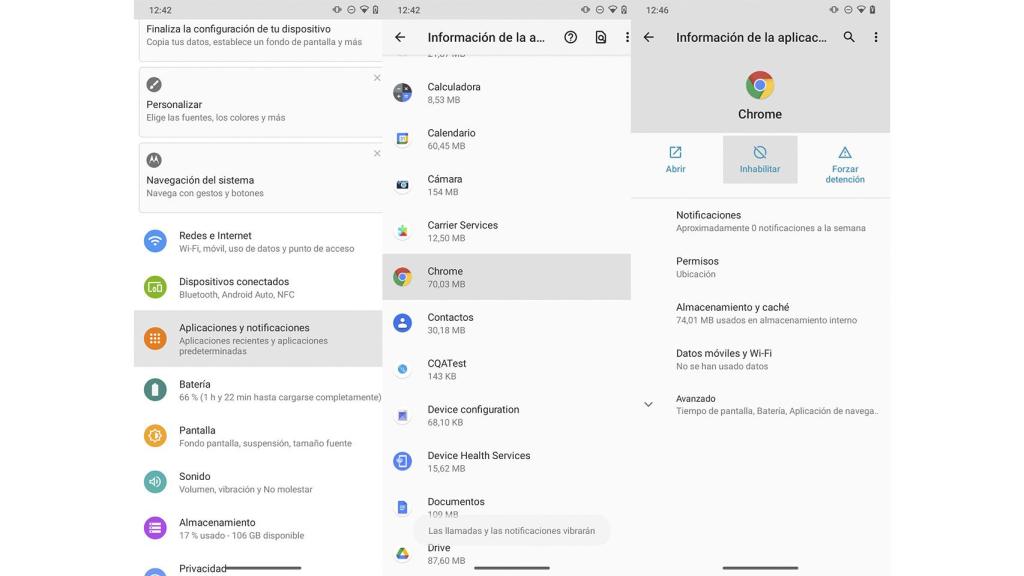
Task: Click the Redes e Internet settings icon
Action: 155,240
